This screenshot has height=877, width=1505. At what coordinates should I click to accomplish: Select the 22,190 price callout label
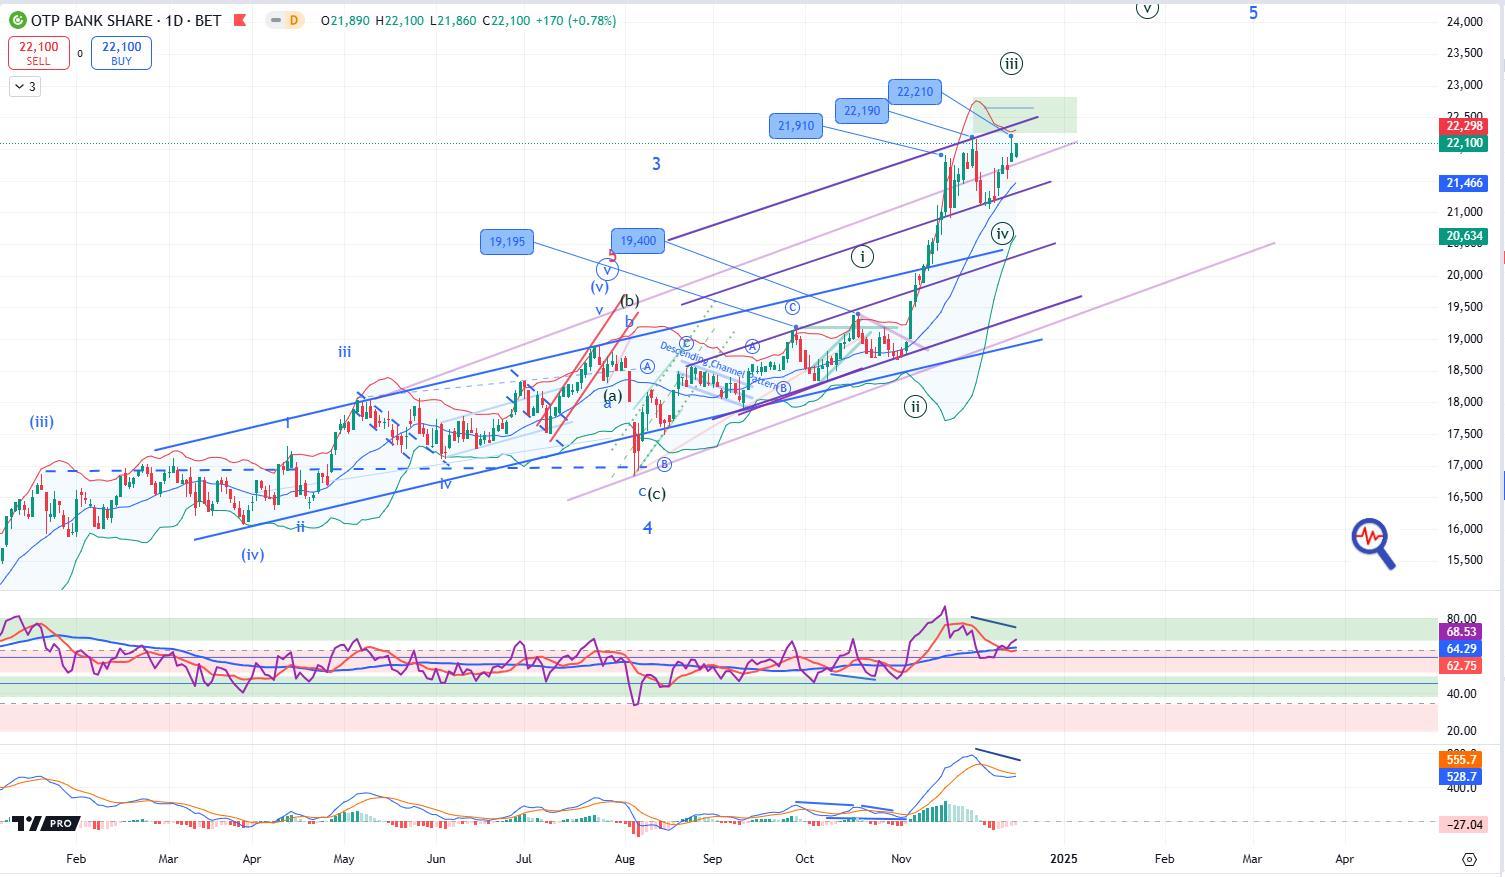coord(862,111)
